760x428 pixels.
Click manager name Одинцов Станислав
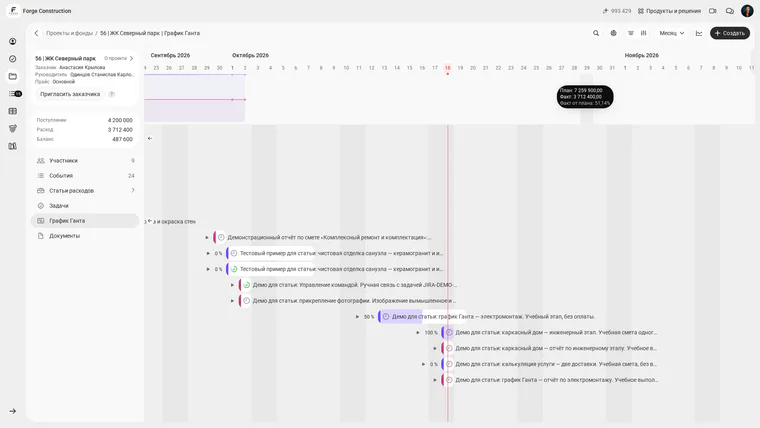tap(101, 75)
